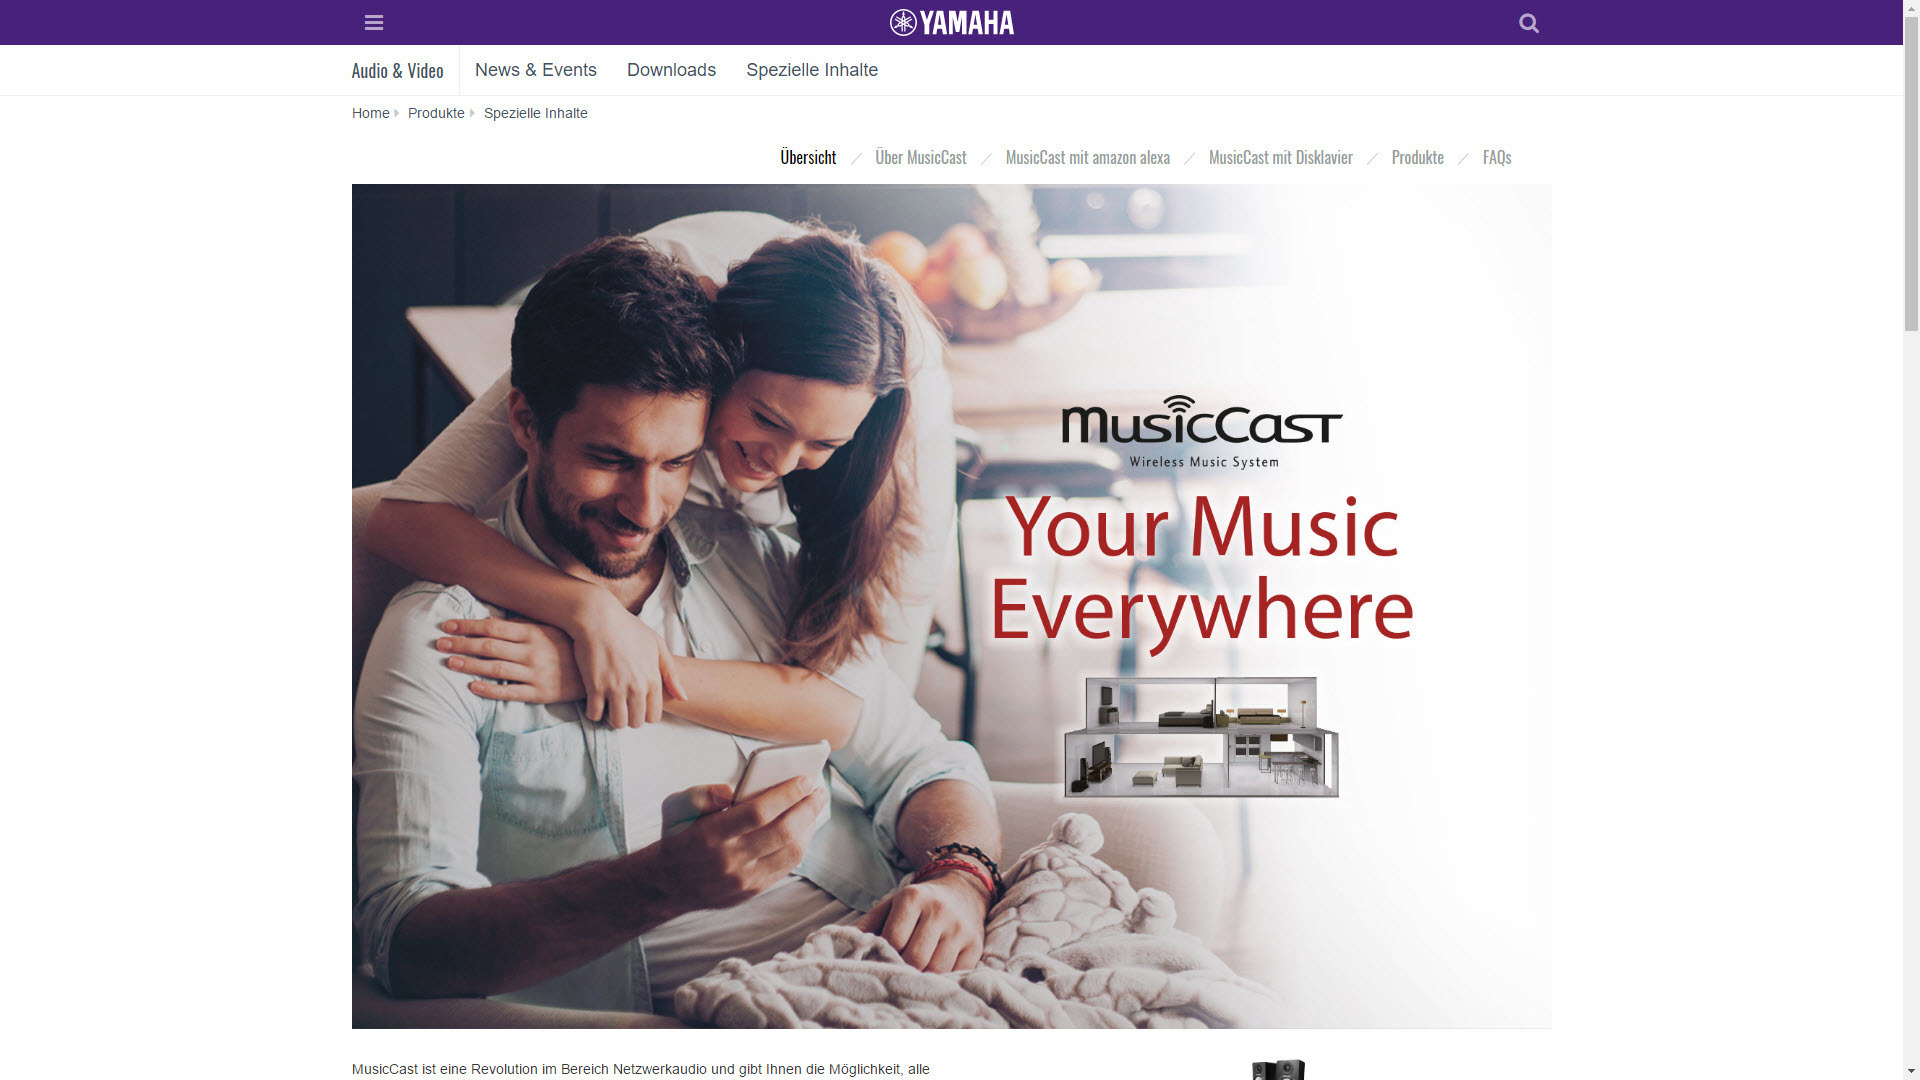Click the scrollbar up arrow

(1911, 8)
